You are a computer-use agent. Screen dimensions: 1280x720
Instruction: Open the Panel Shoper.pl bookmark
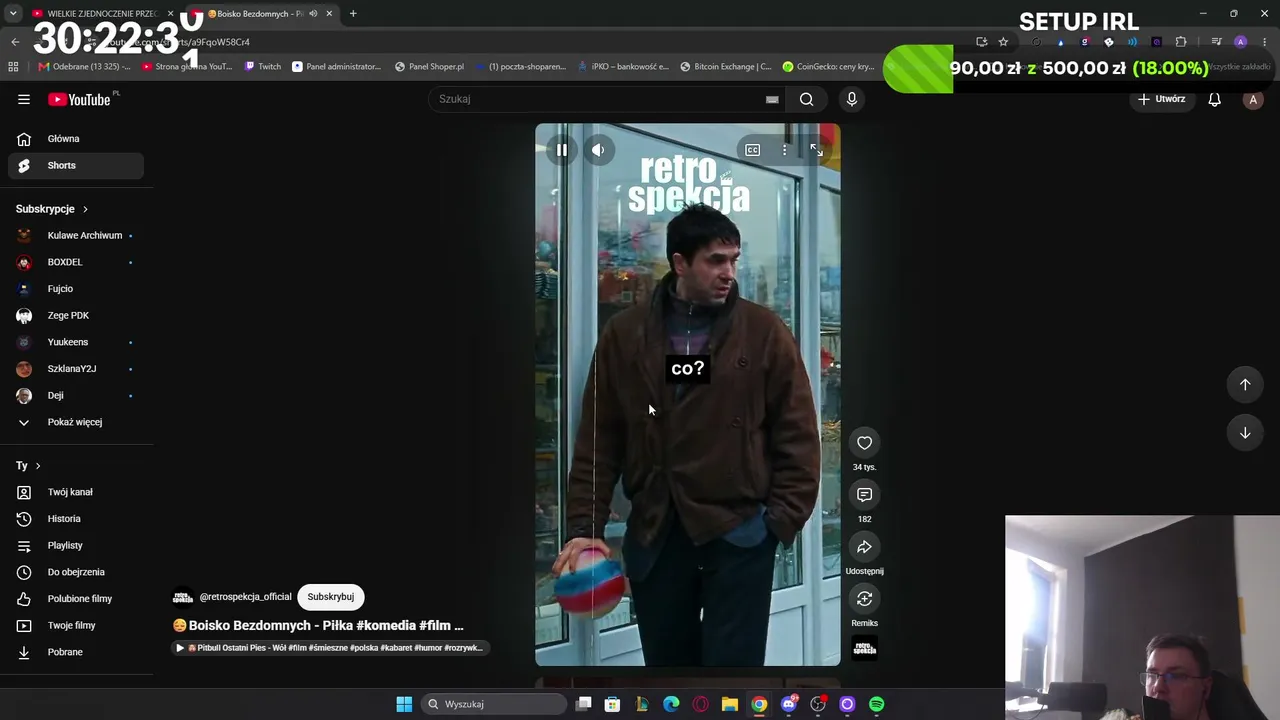pyautogui.click(x=429, y=67)
